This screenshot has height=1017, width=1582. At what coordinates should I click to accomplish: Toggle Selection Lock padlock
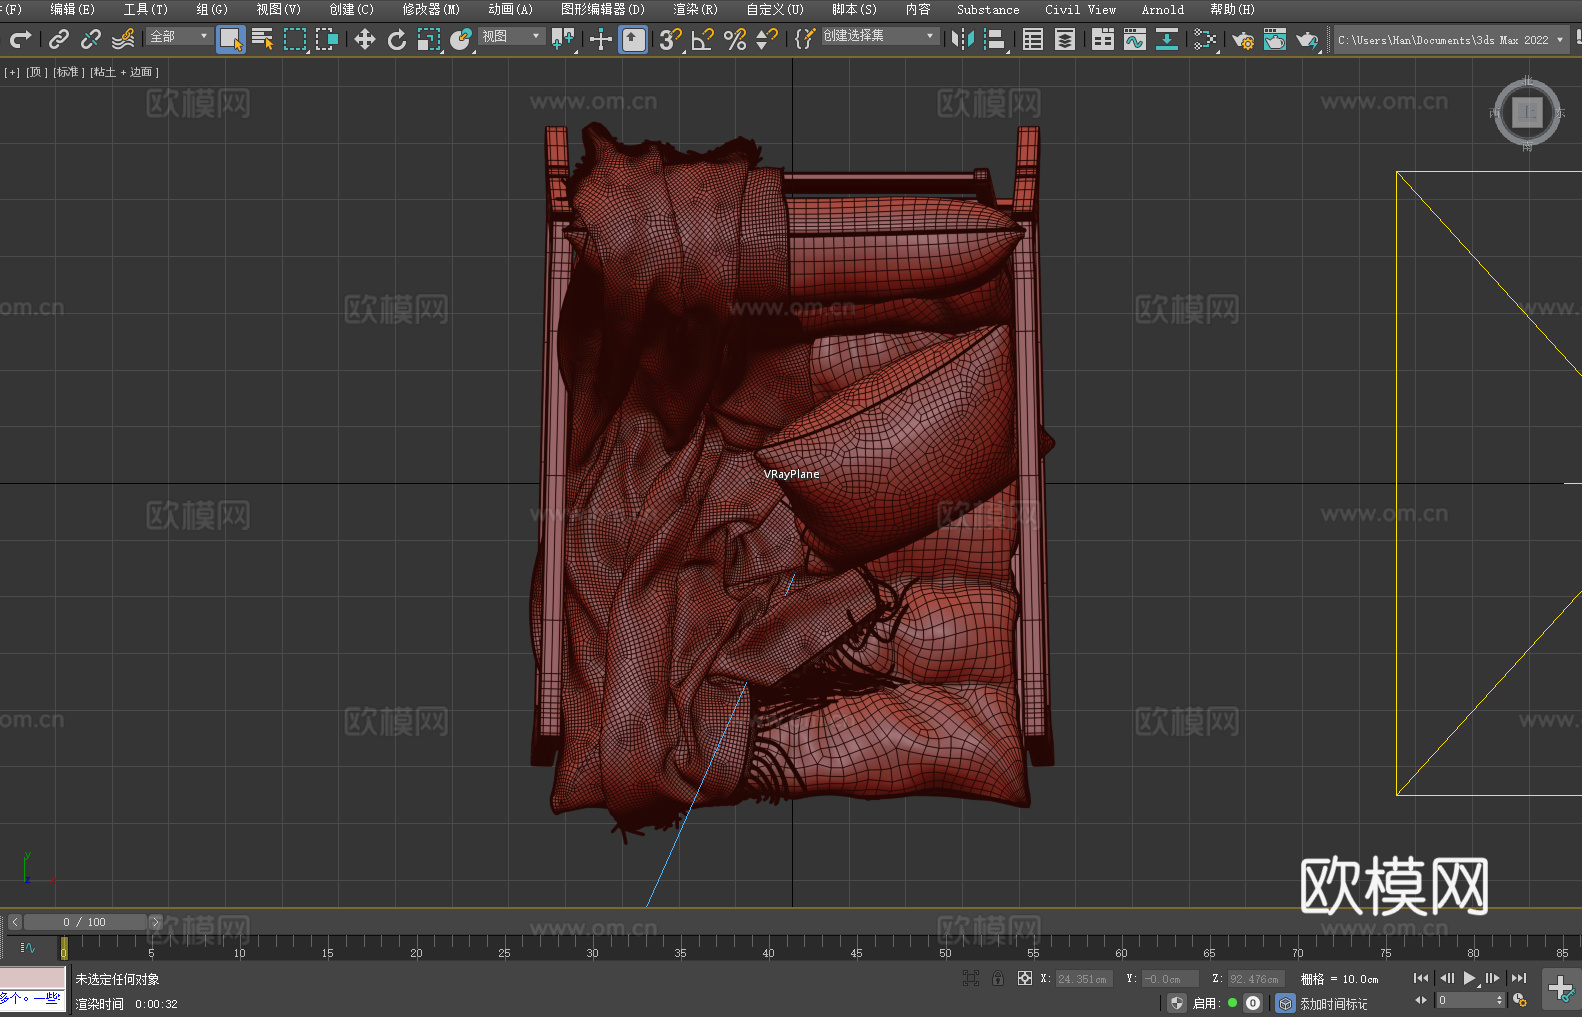(x=998, y=978)
